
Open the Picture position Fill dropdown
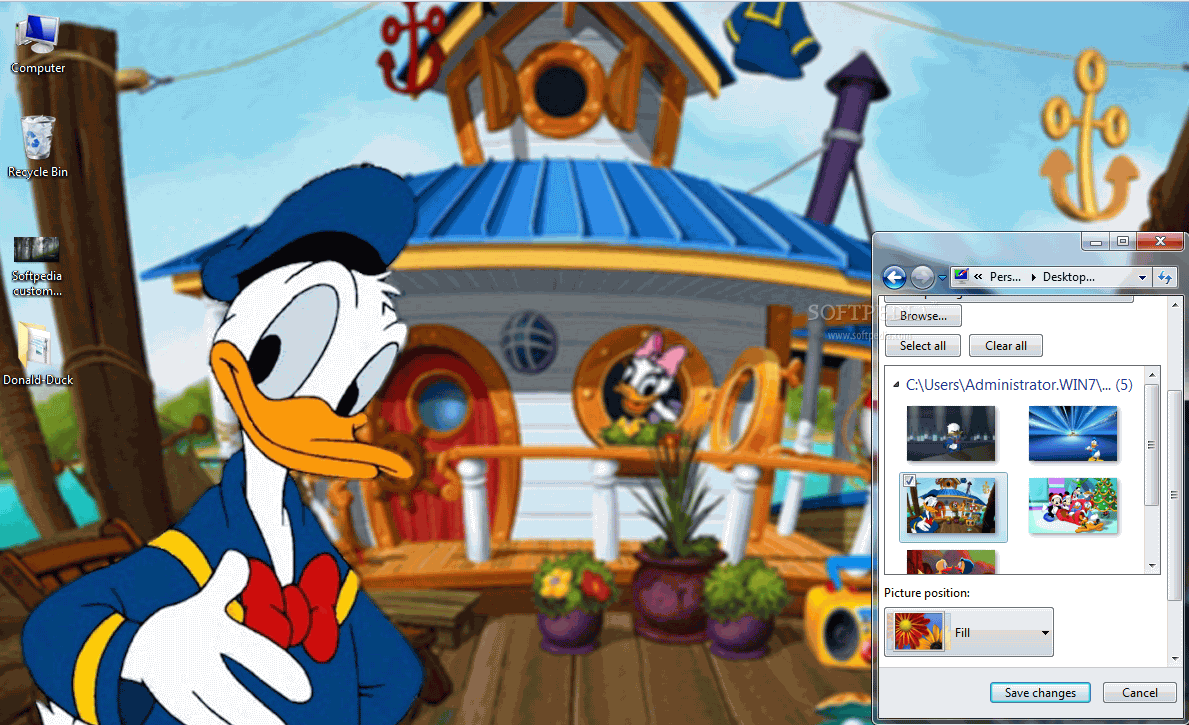point(969,632)
